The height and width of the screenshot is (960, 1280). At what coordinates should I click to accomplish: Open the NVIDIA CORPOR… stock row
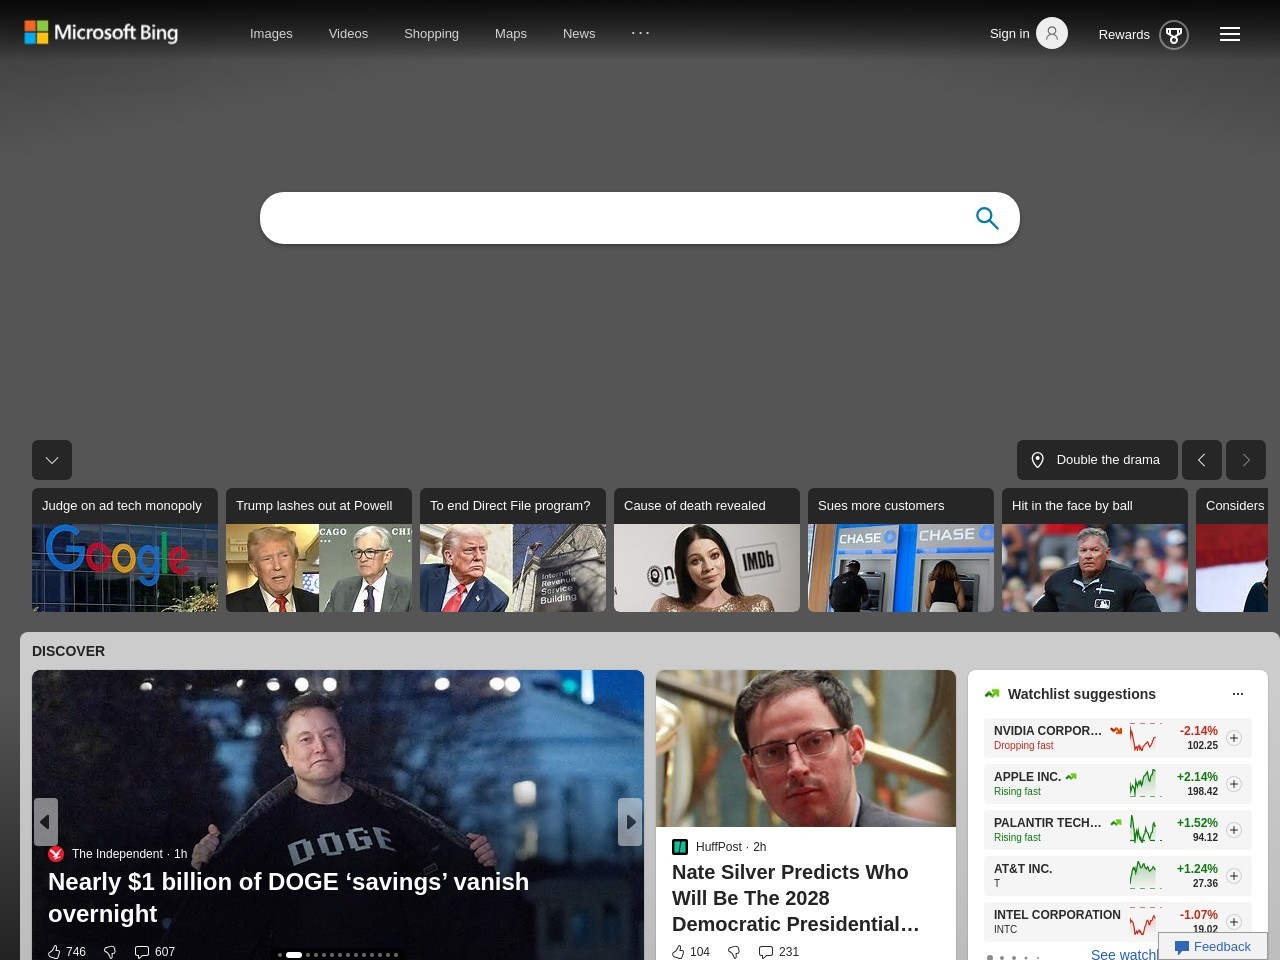coord(1118,738)
